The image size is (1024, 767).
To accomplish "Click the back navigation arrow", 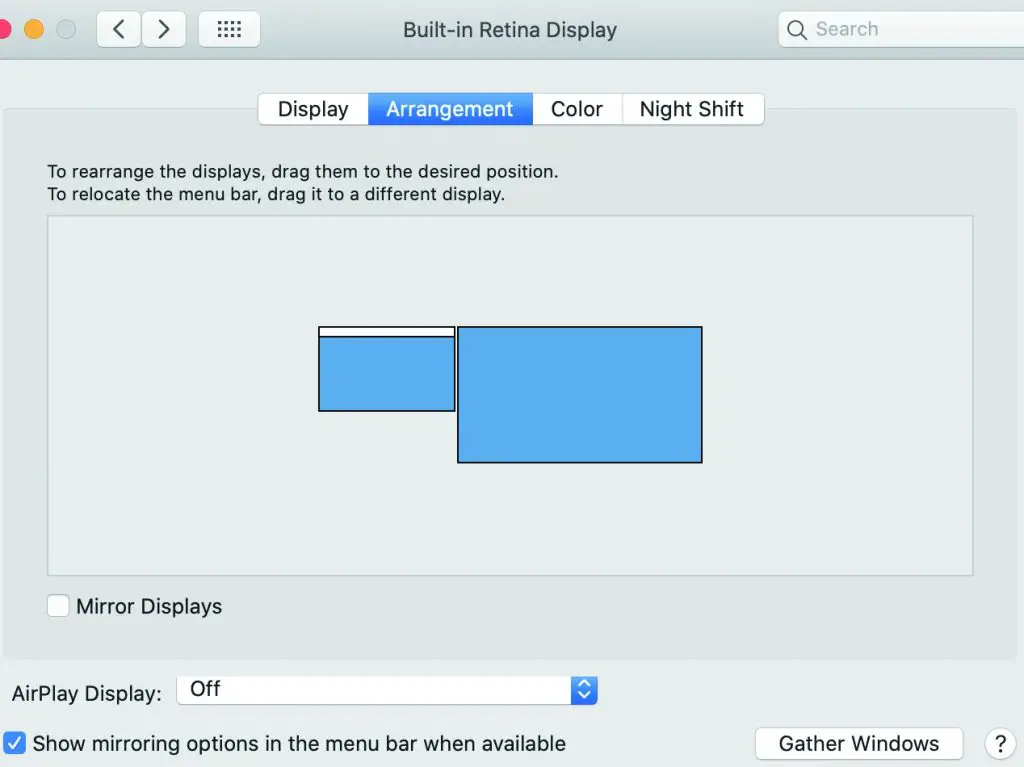I will [119, 30].
